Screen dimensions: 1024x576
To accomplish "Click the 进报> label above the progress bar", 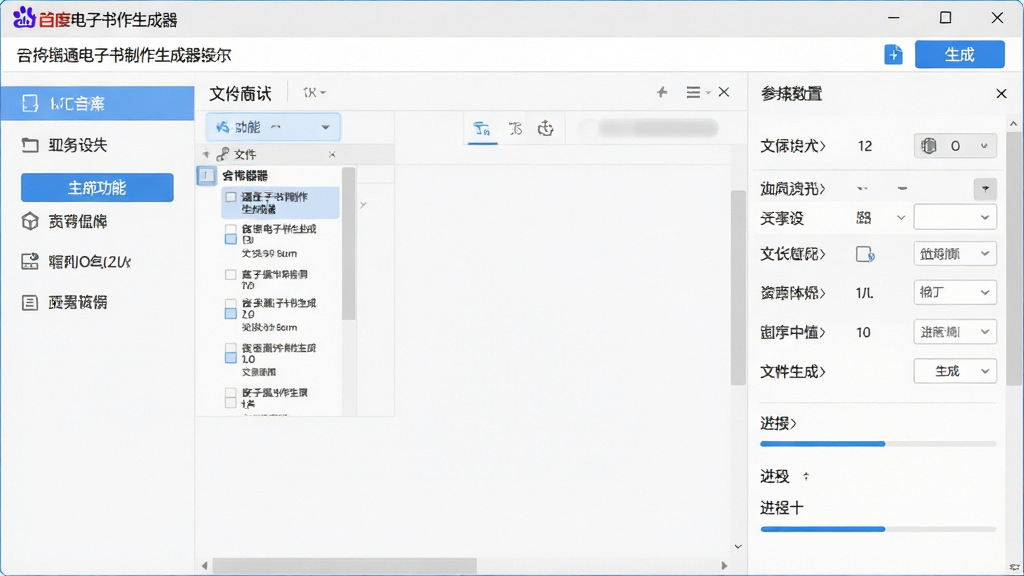I will click(778, 424).
